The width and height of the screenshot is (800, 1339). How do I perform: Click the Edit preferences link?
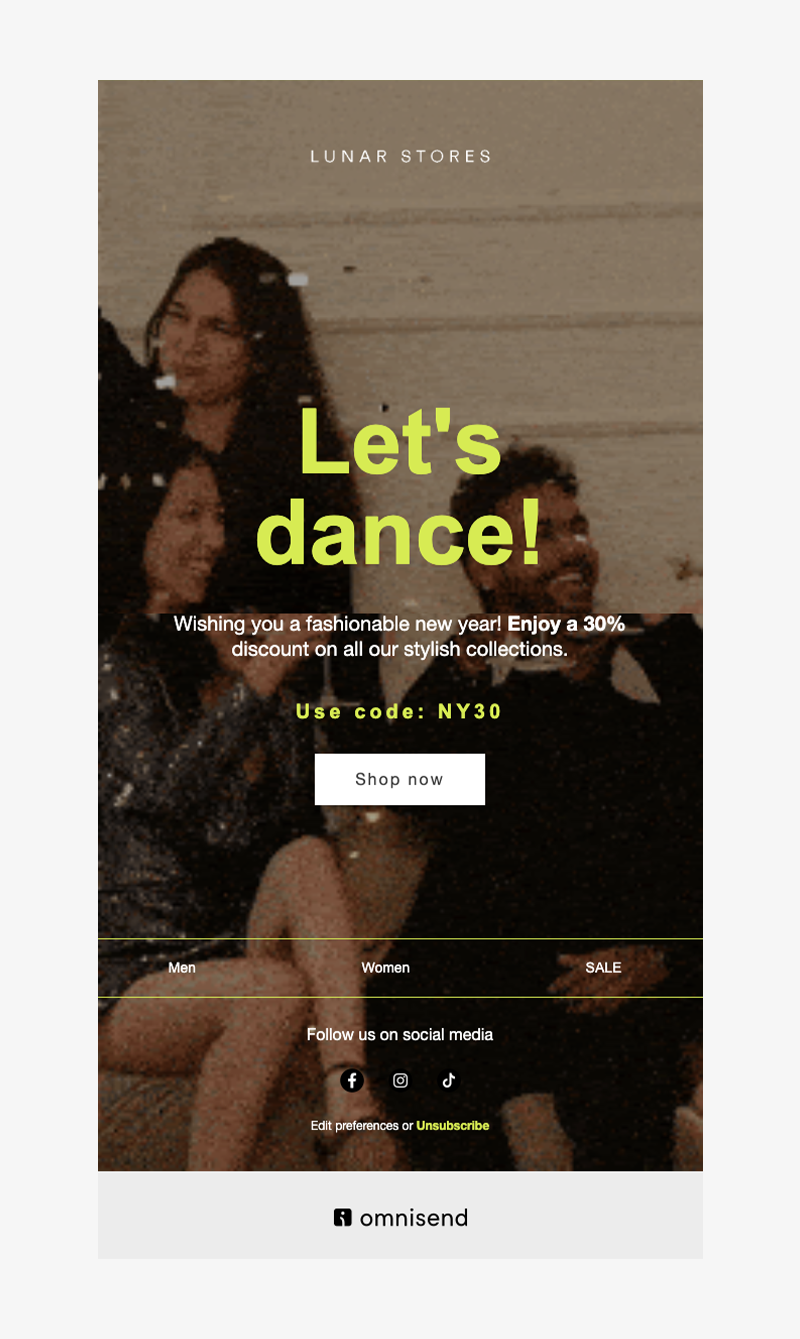354,1126
